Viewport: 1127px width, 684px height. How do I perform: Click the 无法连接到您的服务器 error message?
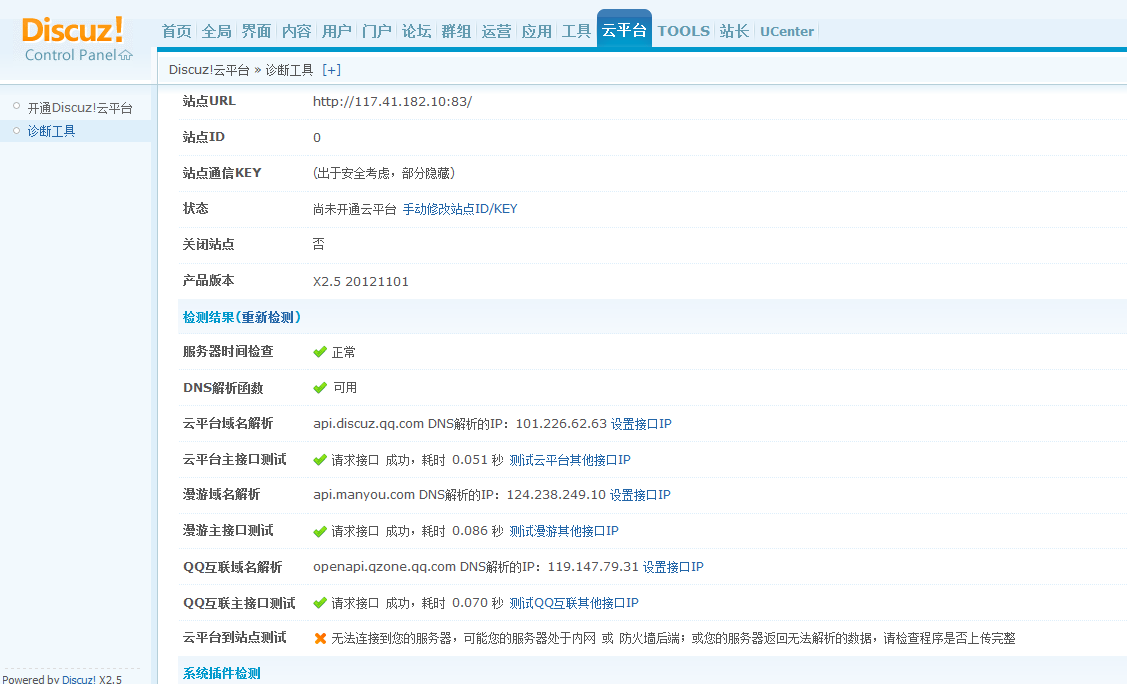tap(673, 638)
